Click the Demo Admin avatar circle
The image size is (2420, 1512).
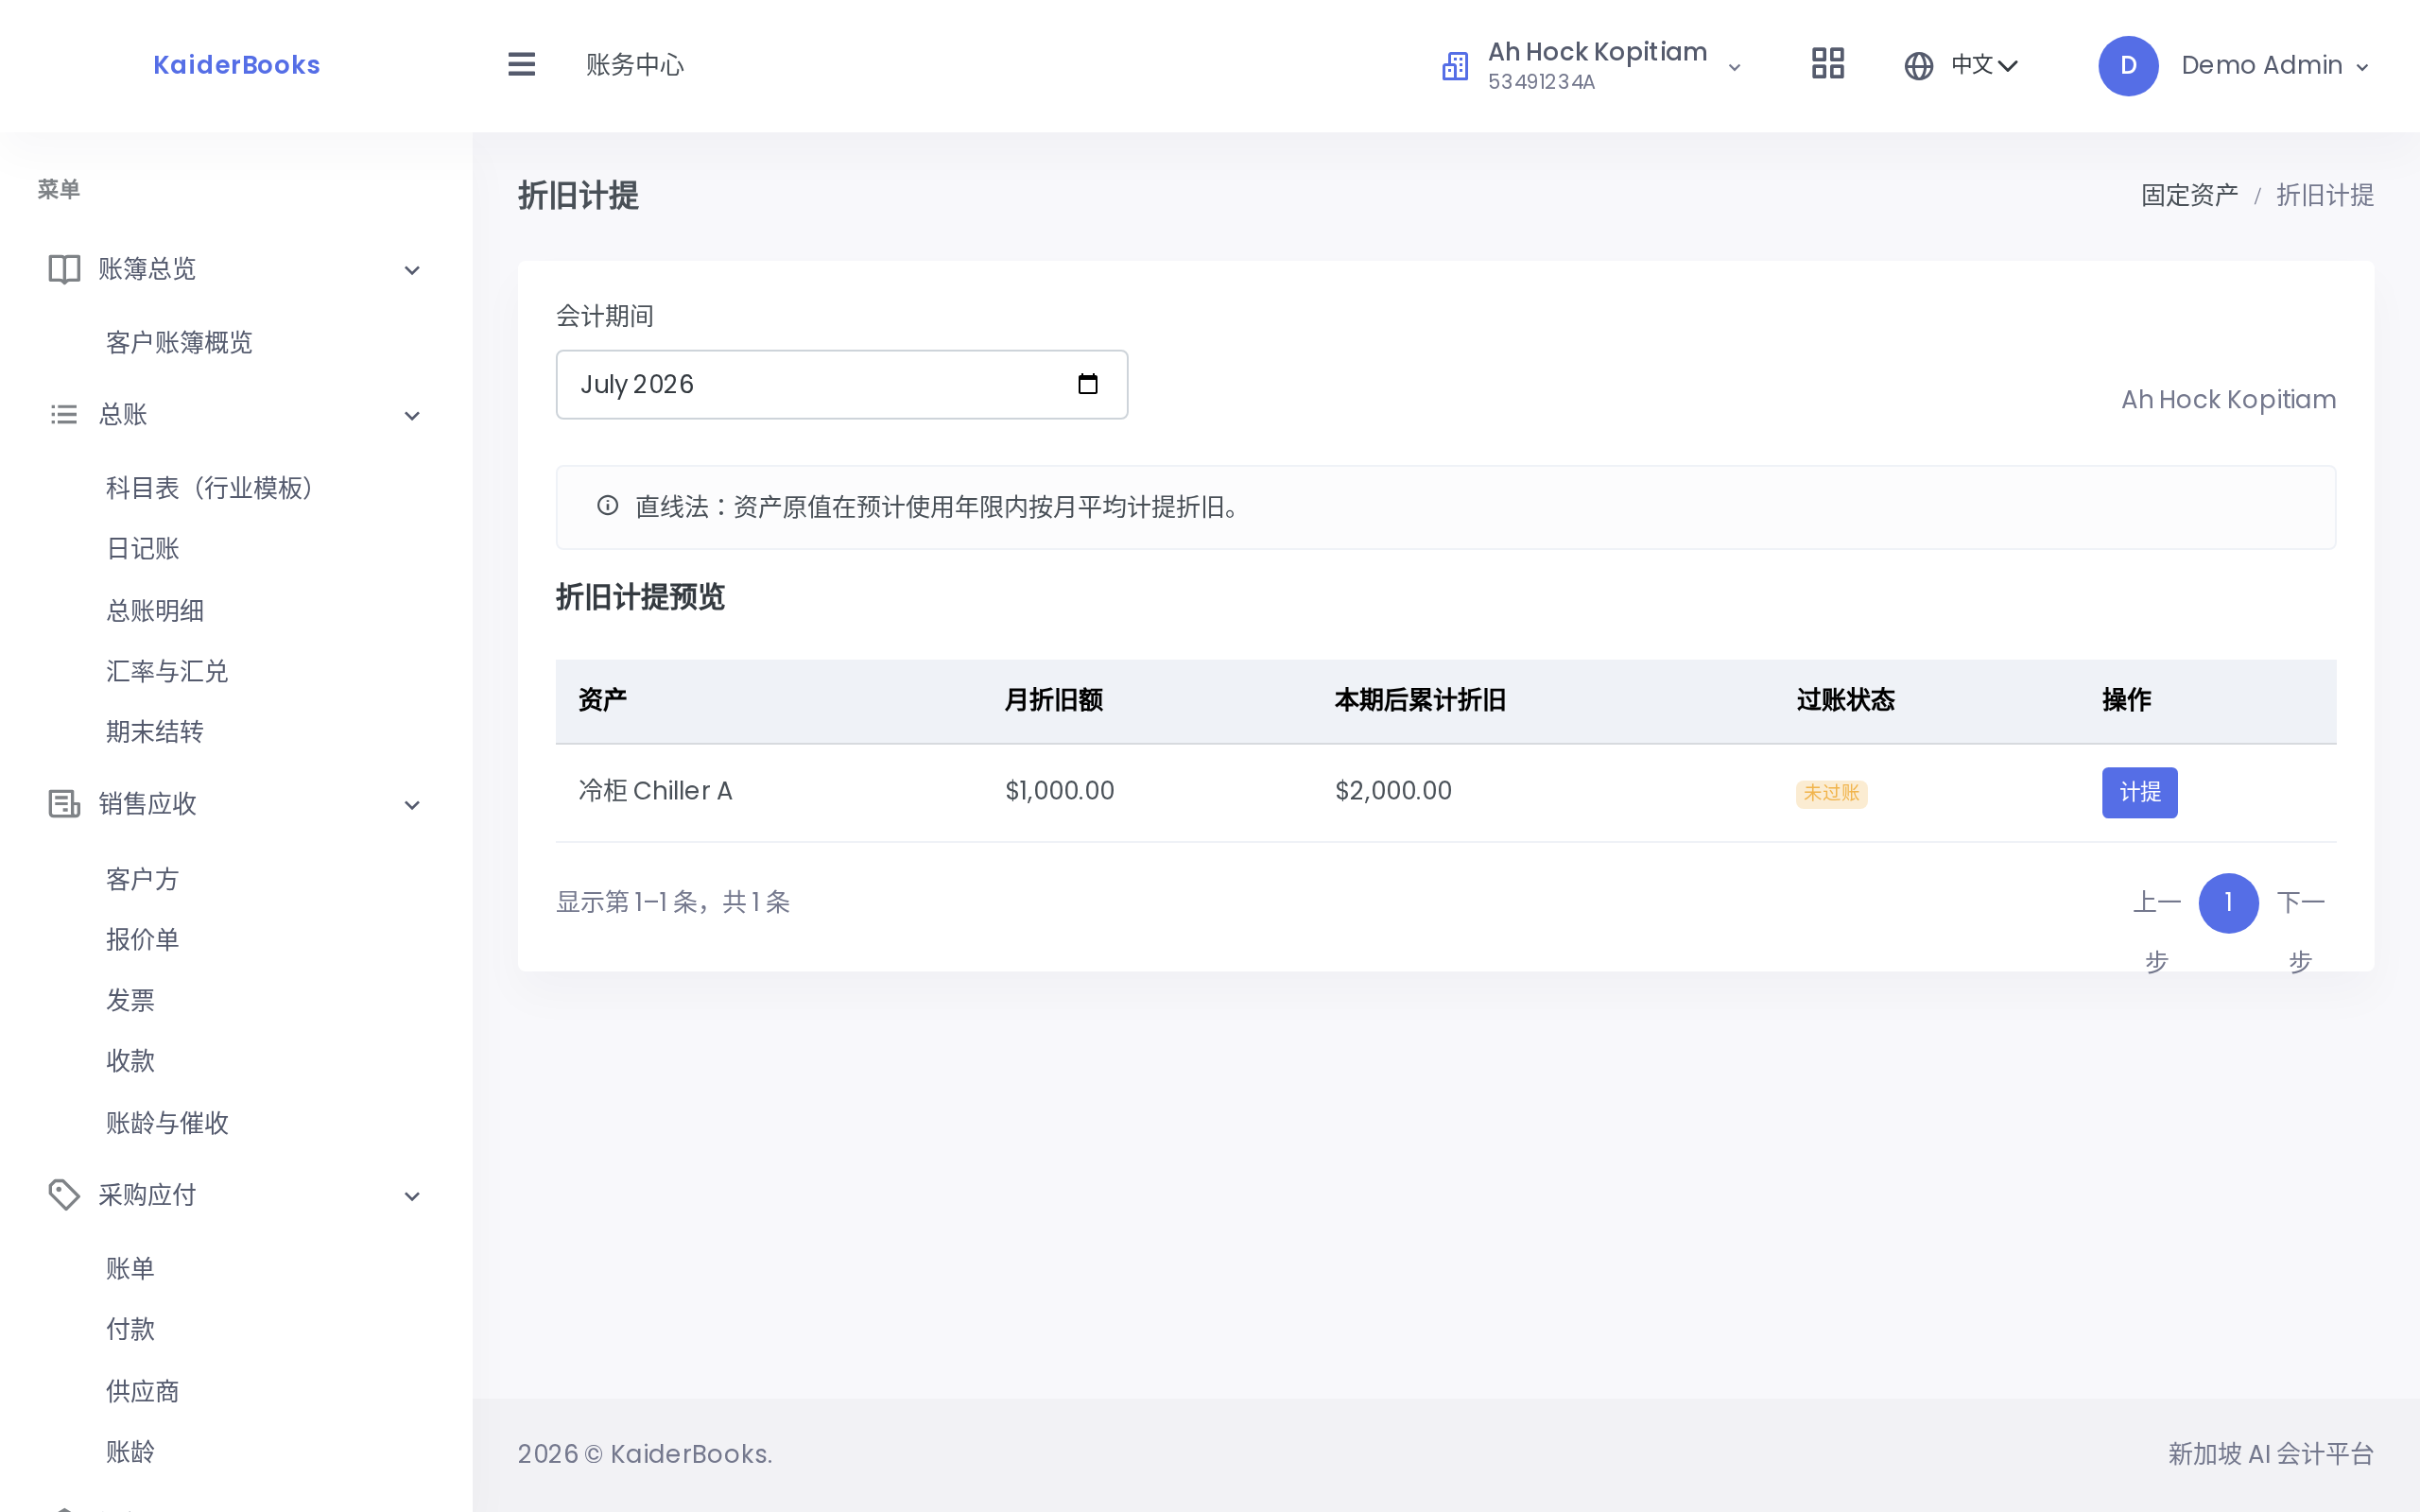pyautogui.click(x=2128, y=66)
